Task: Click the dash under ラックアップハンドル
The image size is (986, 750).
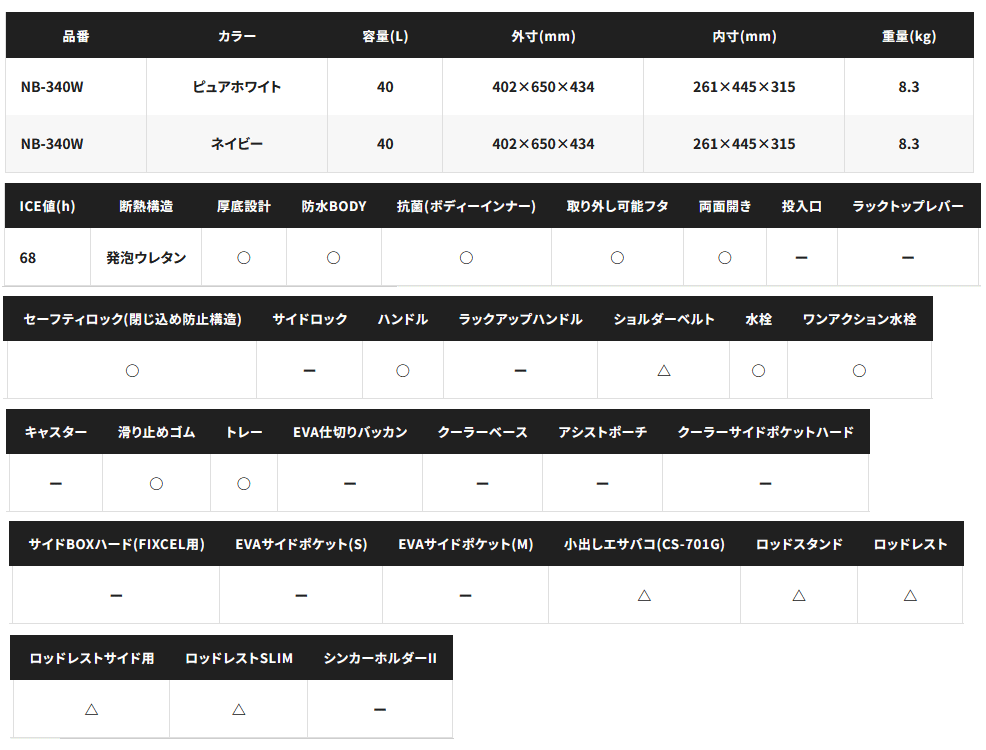Action: [520, 371]
